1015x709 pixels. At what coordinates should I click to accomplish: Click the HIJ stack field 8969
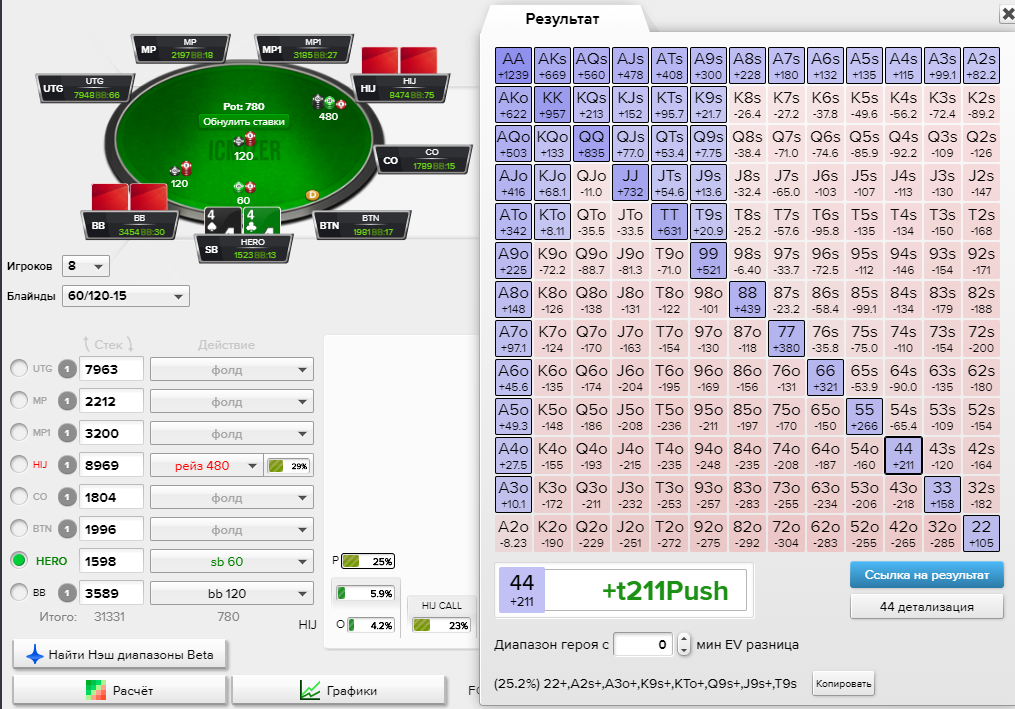click(x=111, y=465)
